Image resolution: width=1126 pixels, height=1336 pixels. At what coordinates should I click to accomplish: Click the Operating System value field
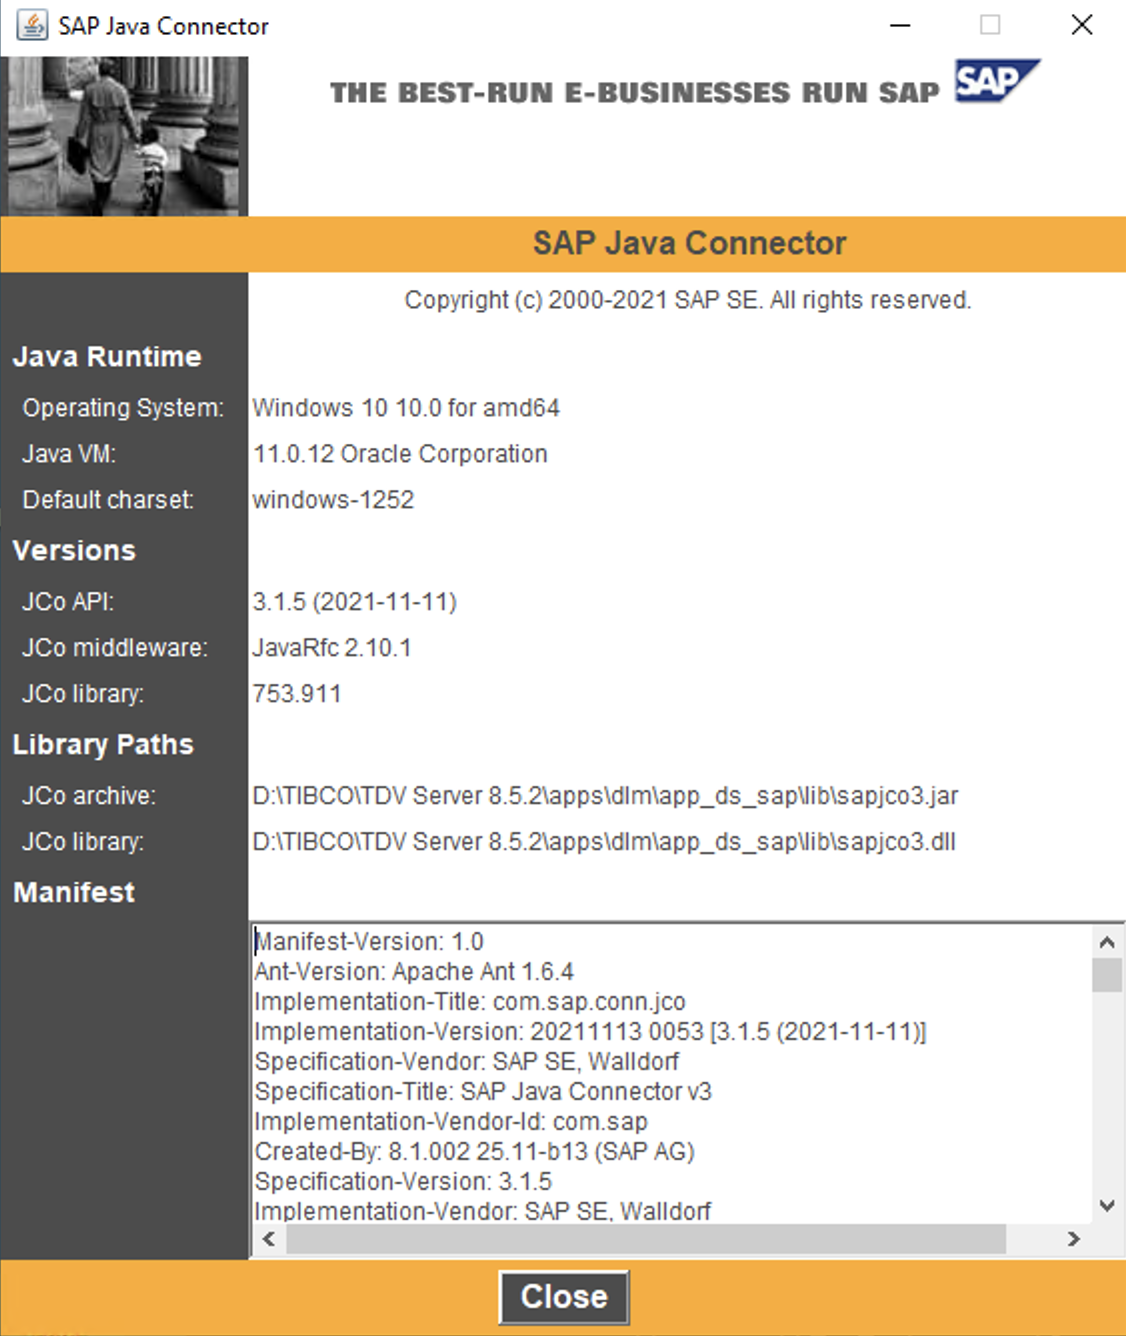click(406, 408)
